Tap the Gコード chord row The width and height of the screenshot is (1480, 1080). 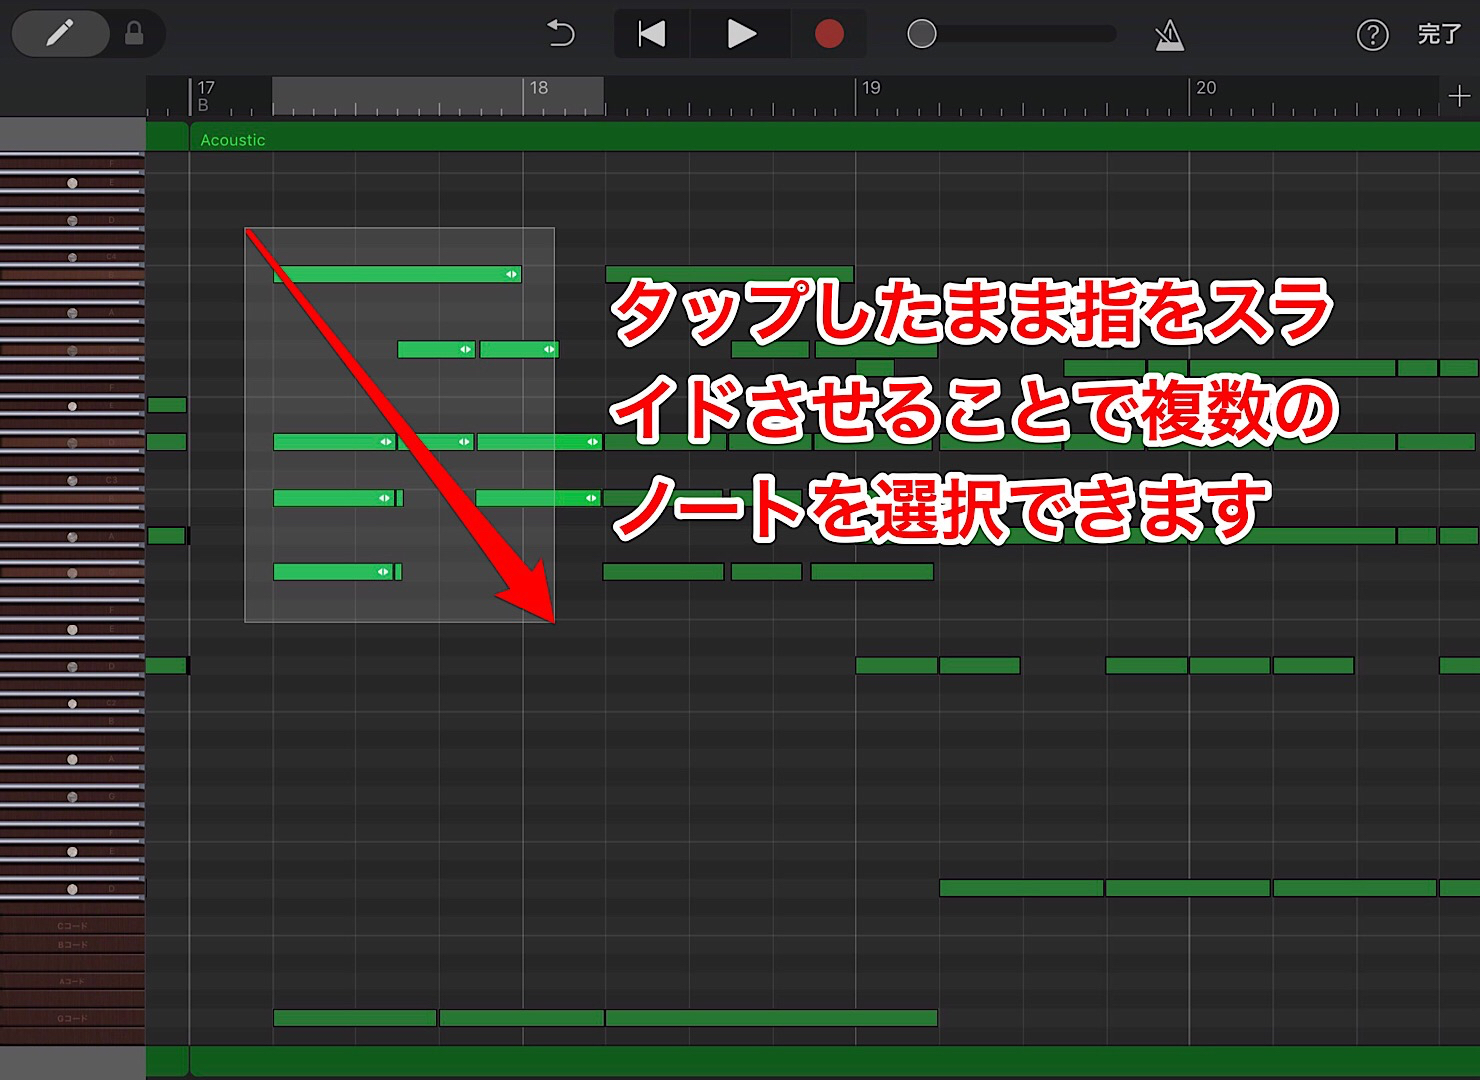(72, 1018)
